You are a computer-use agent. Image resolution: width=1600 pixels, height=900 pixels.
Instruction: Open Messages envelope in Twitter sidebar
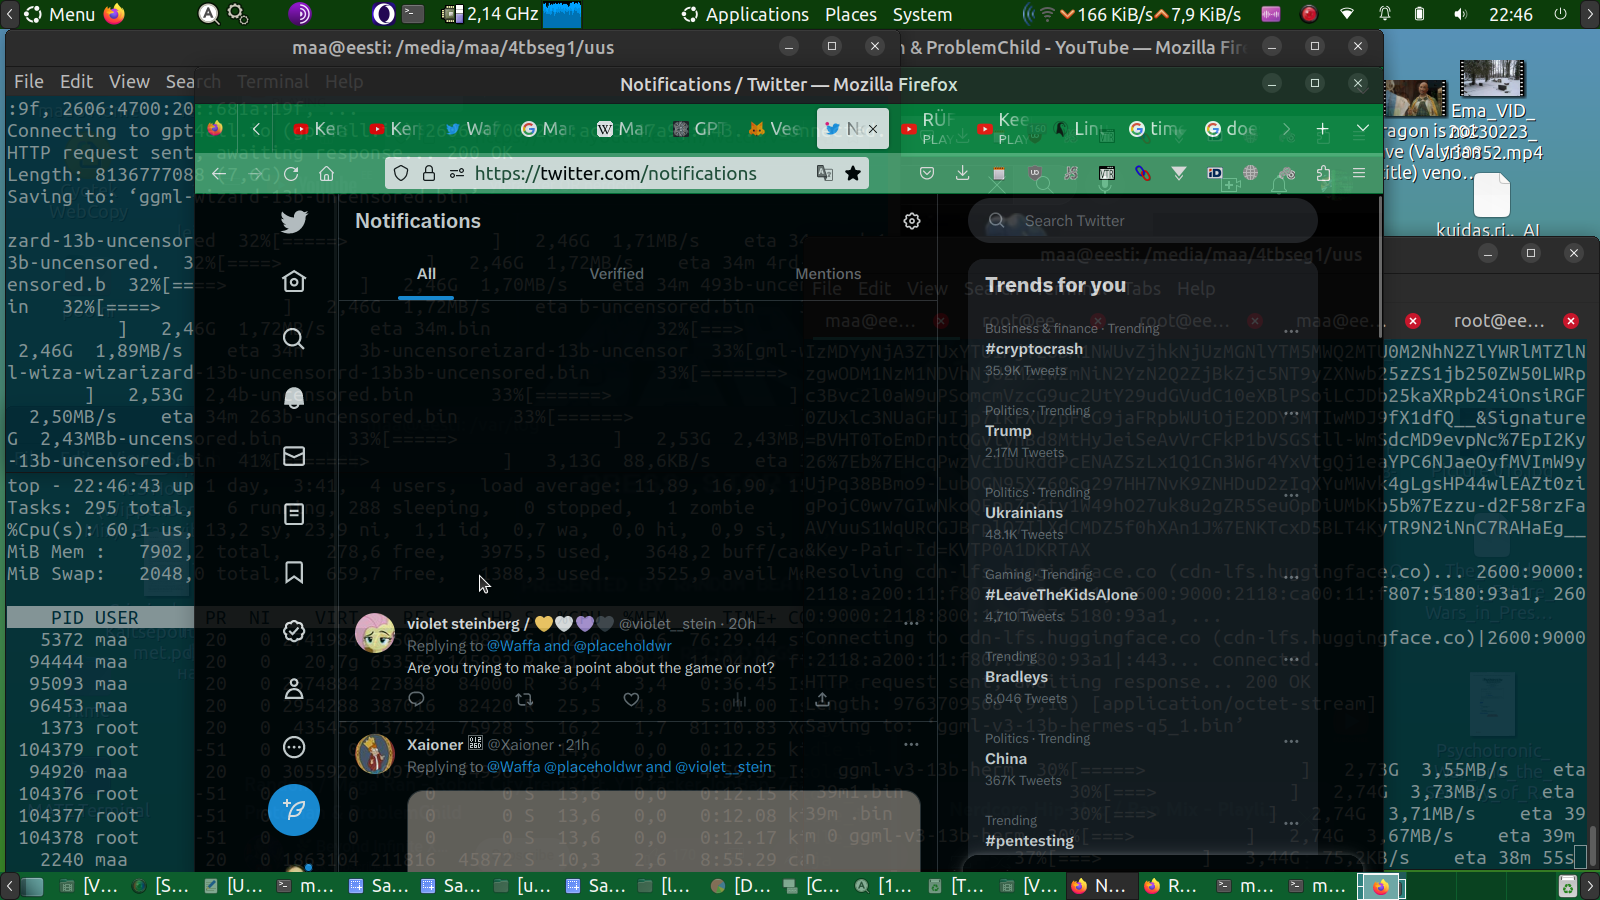[x=294, y=456]
